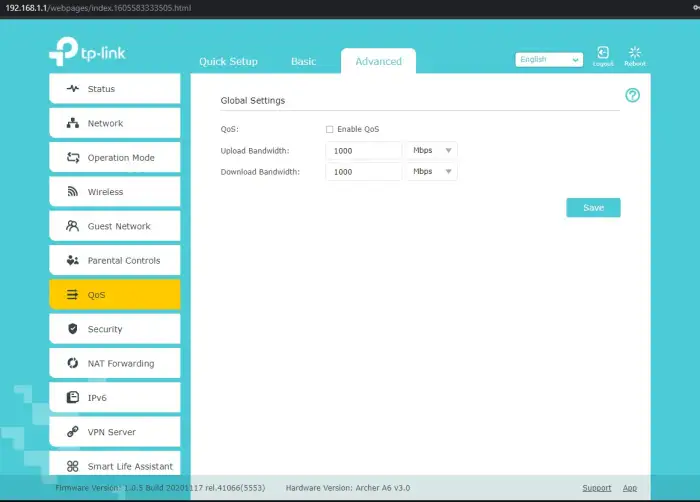Click the Logout icon

[x=603, y=53]
